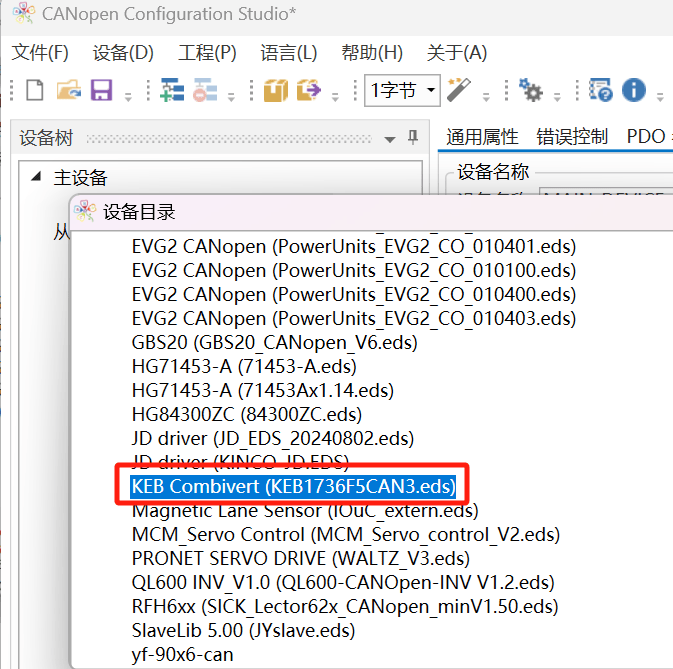Select SlaveLib 5.00 (JYslave.eds) entry
Viewport: 673px width, 669px height.
pos(243,631)
